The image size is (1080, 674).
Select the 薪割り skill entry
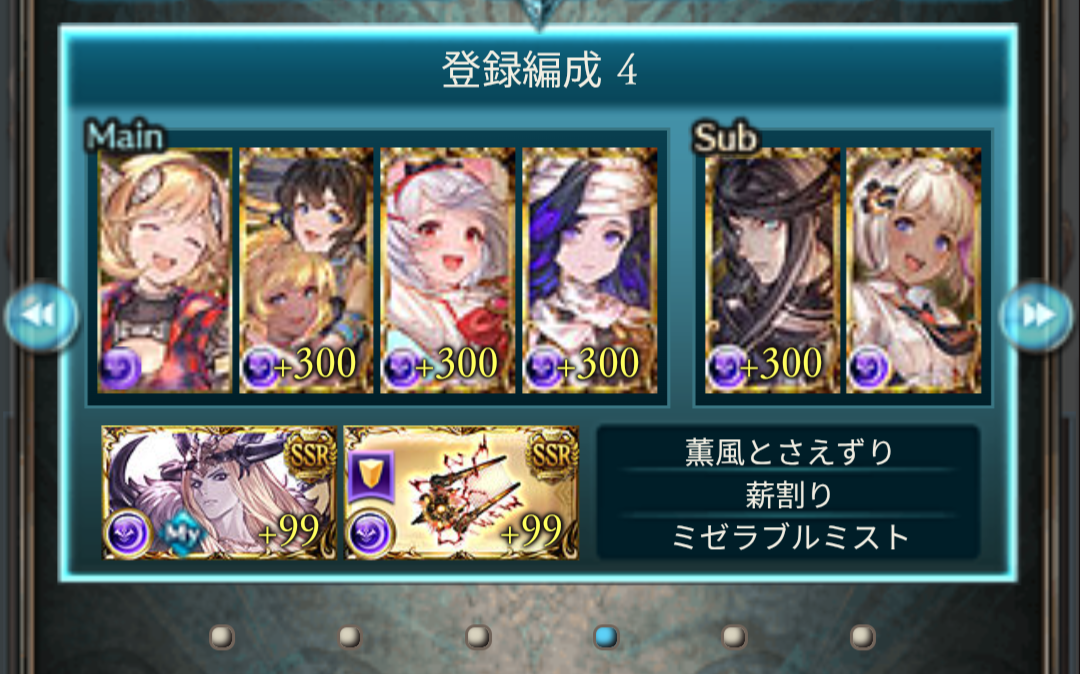[x=788, y=494]
